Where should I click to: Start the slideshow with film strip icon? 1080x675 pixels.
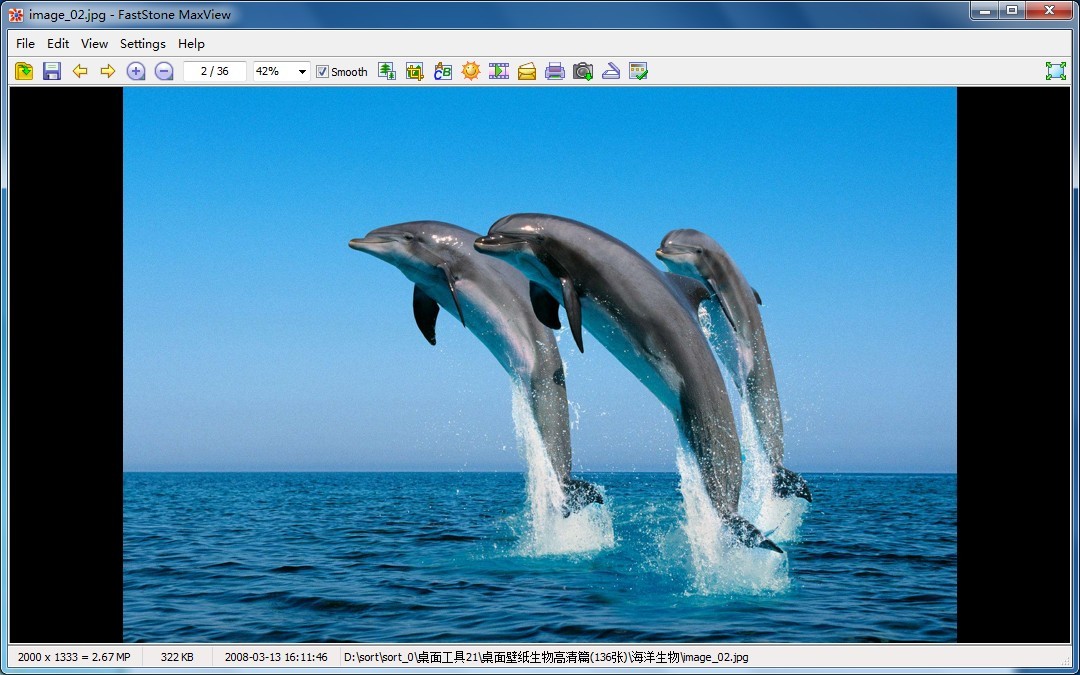pyautogui.click(x=499, y=71)
